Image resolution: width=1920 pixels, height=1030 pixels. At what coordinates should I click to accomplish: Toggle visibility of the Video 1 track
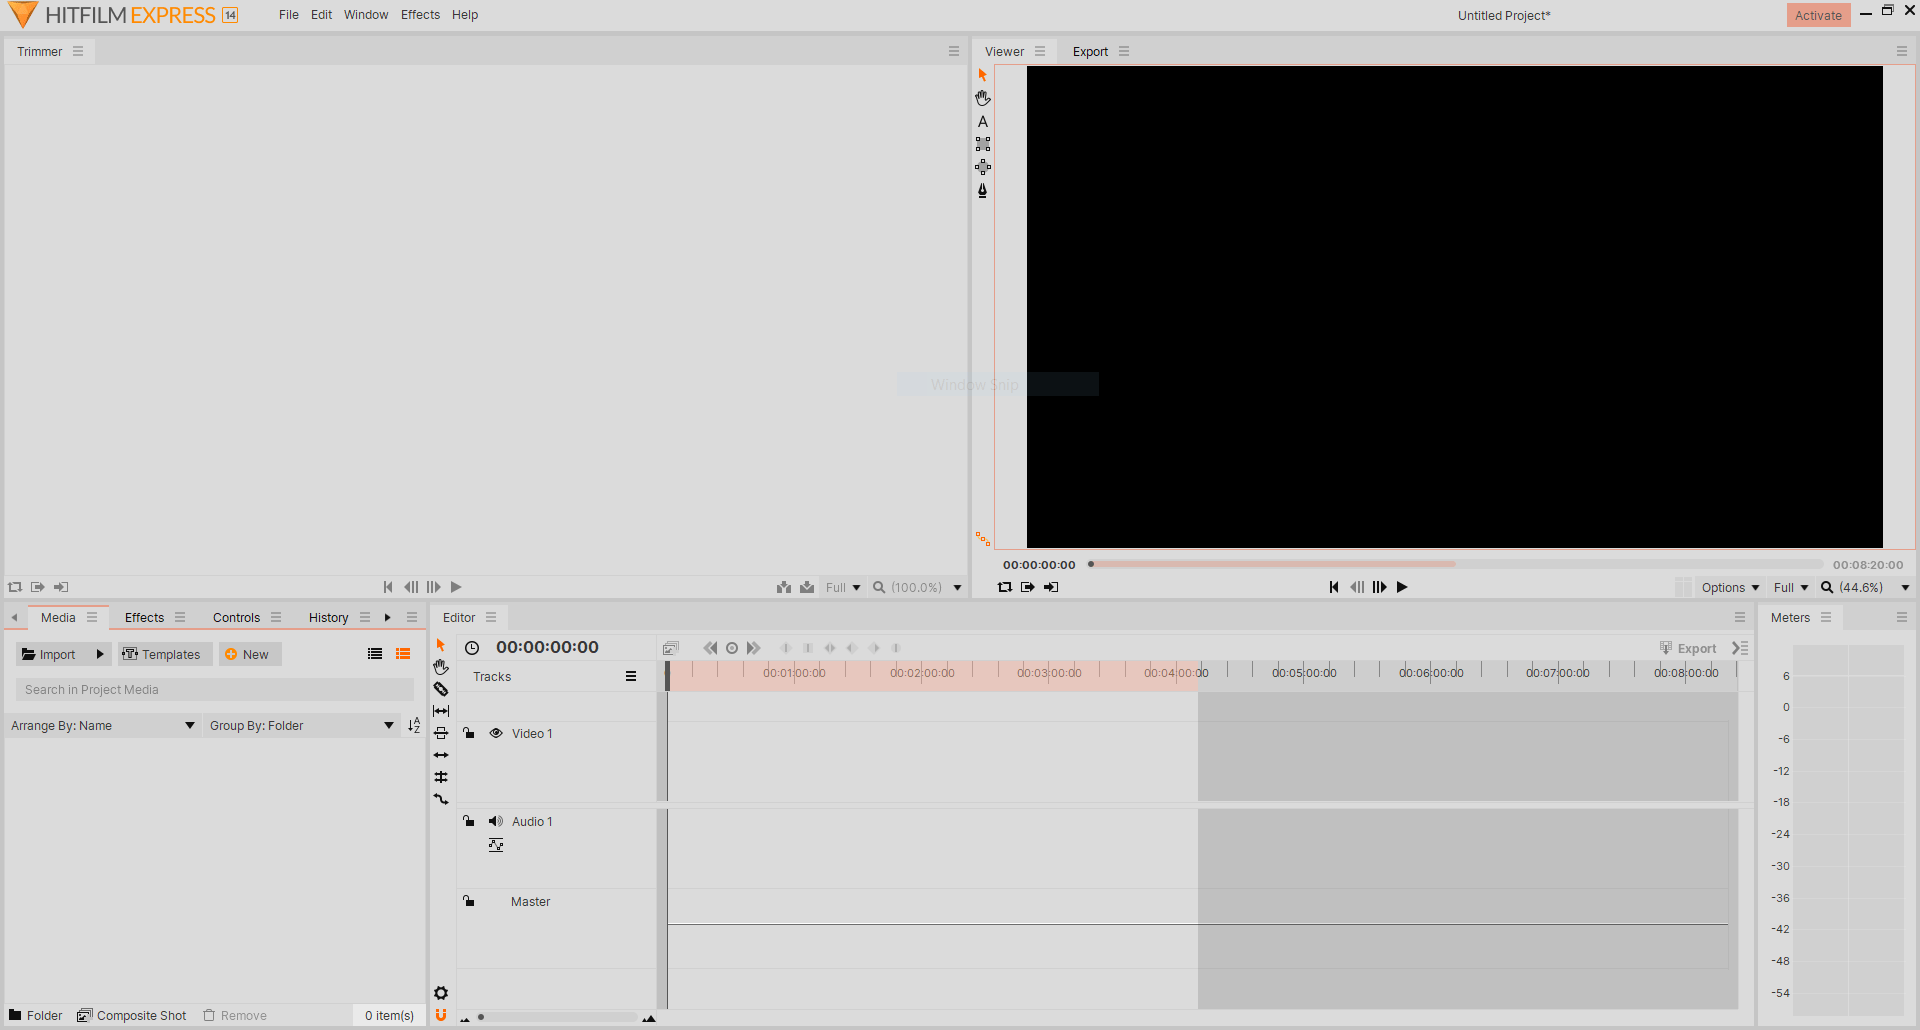(496, 733)
